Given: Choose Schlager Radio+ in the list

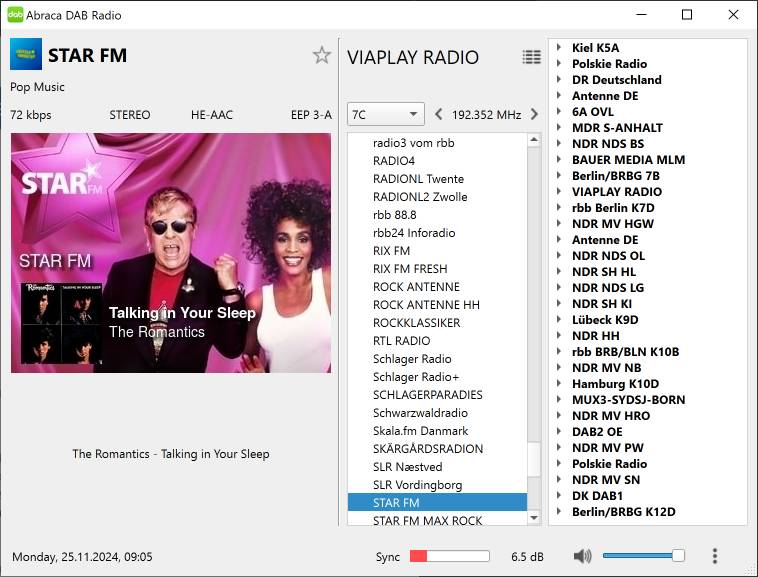Looking at the screenshot, I should point(416,377).
